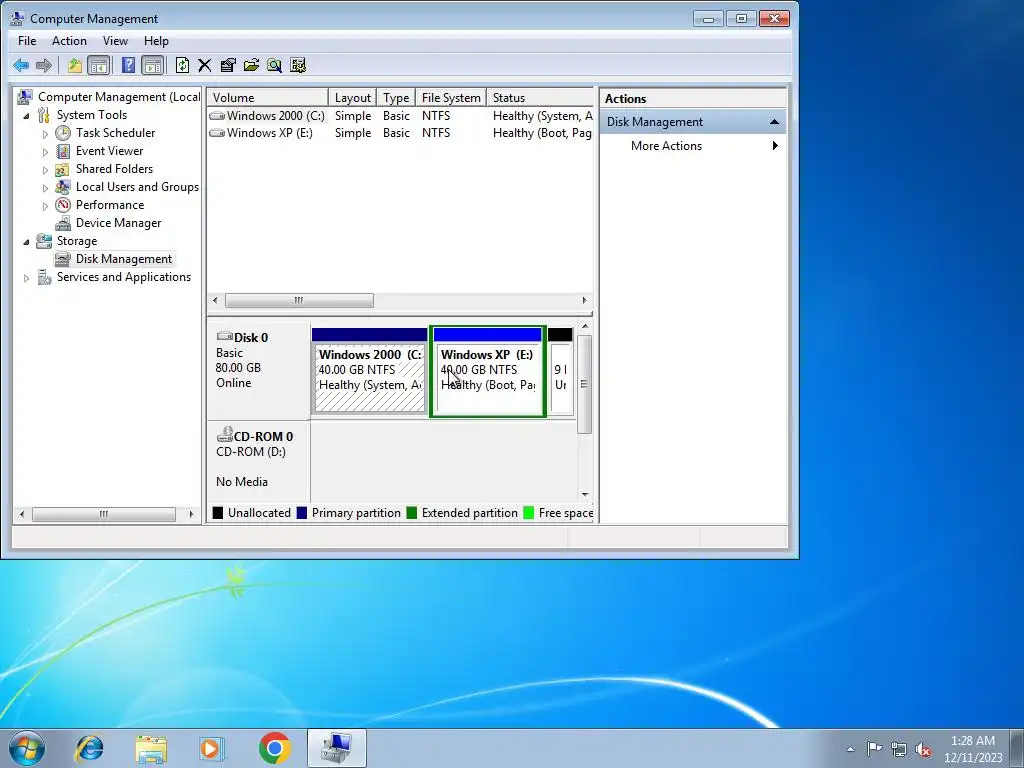Click the Windows 2000 (C:) partition block
This screenshot has height=768, width=1024.
click(x=370, y=371)
